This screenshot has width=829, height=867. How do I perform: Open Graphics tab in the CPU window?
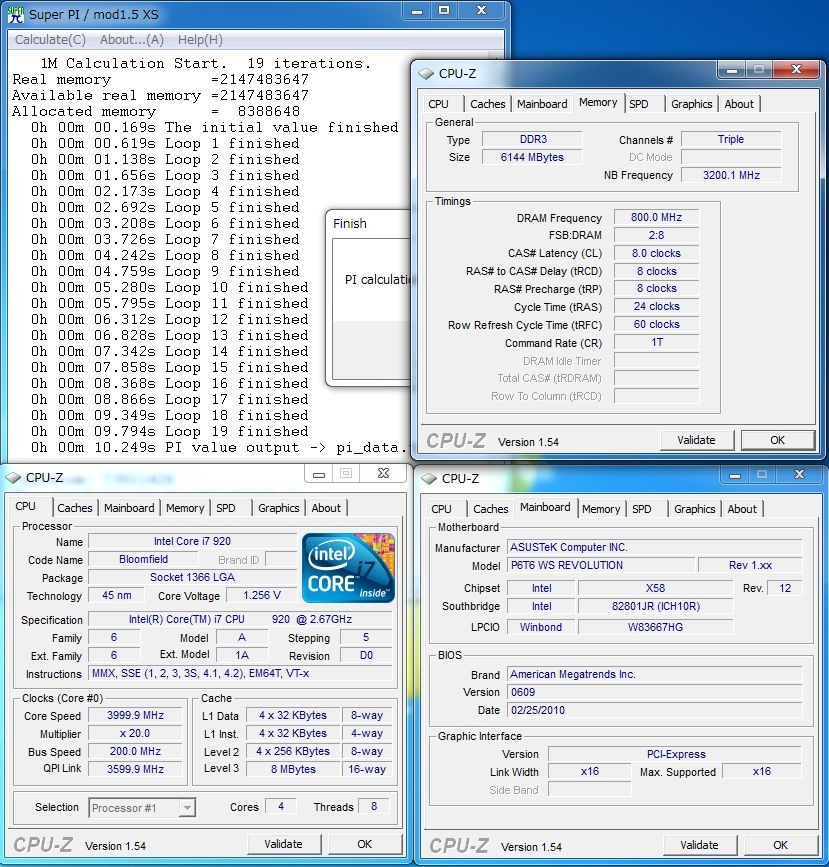pyautogui.click(x=278, y=508)
